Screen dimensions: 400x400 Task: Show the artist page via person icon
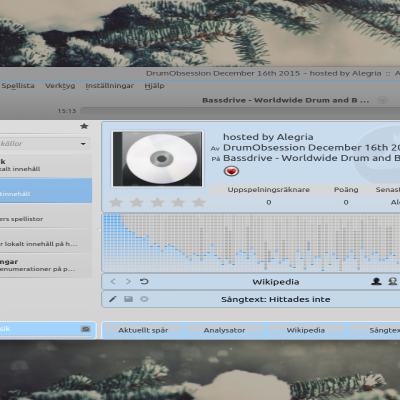tap(376, 282)
